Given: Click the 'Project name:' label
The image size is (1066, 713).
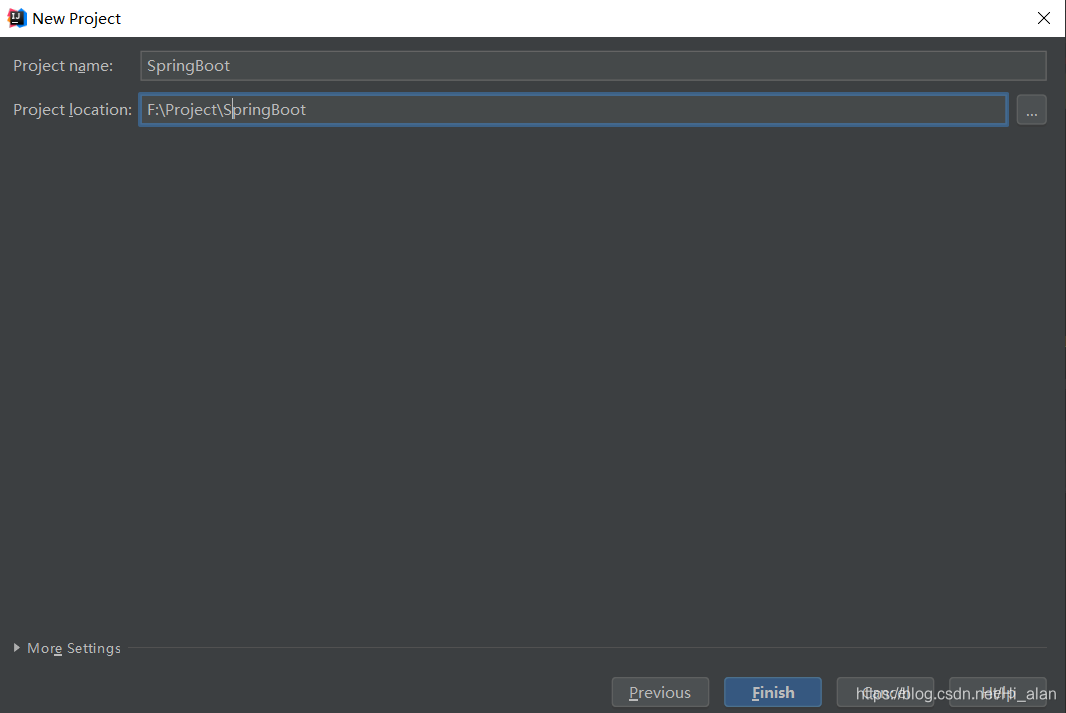Looking at the screenshot, I should [63, 66].
